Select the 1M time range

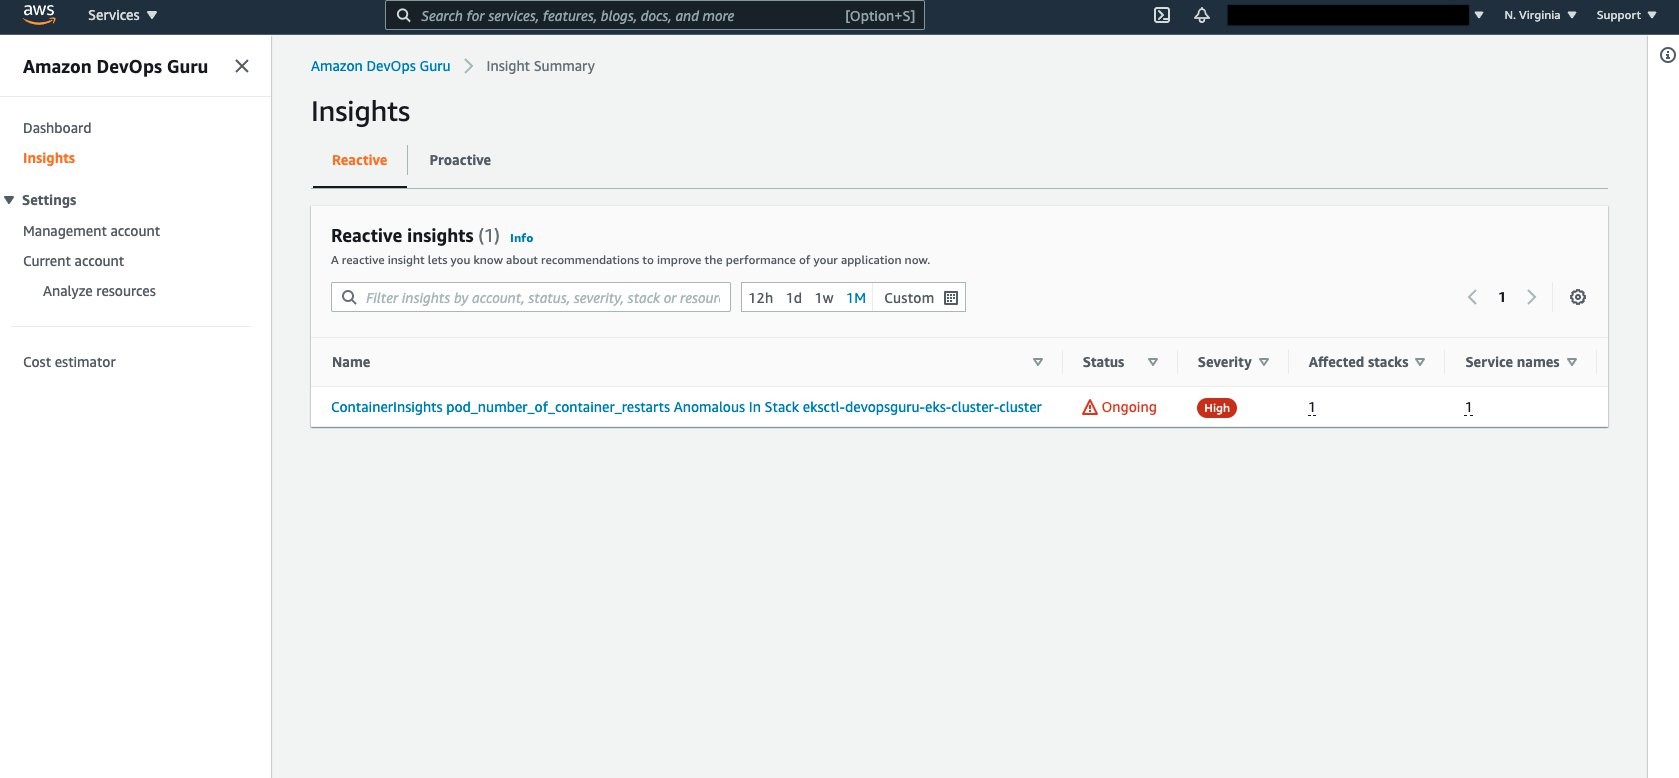click(x=856, y=298)
